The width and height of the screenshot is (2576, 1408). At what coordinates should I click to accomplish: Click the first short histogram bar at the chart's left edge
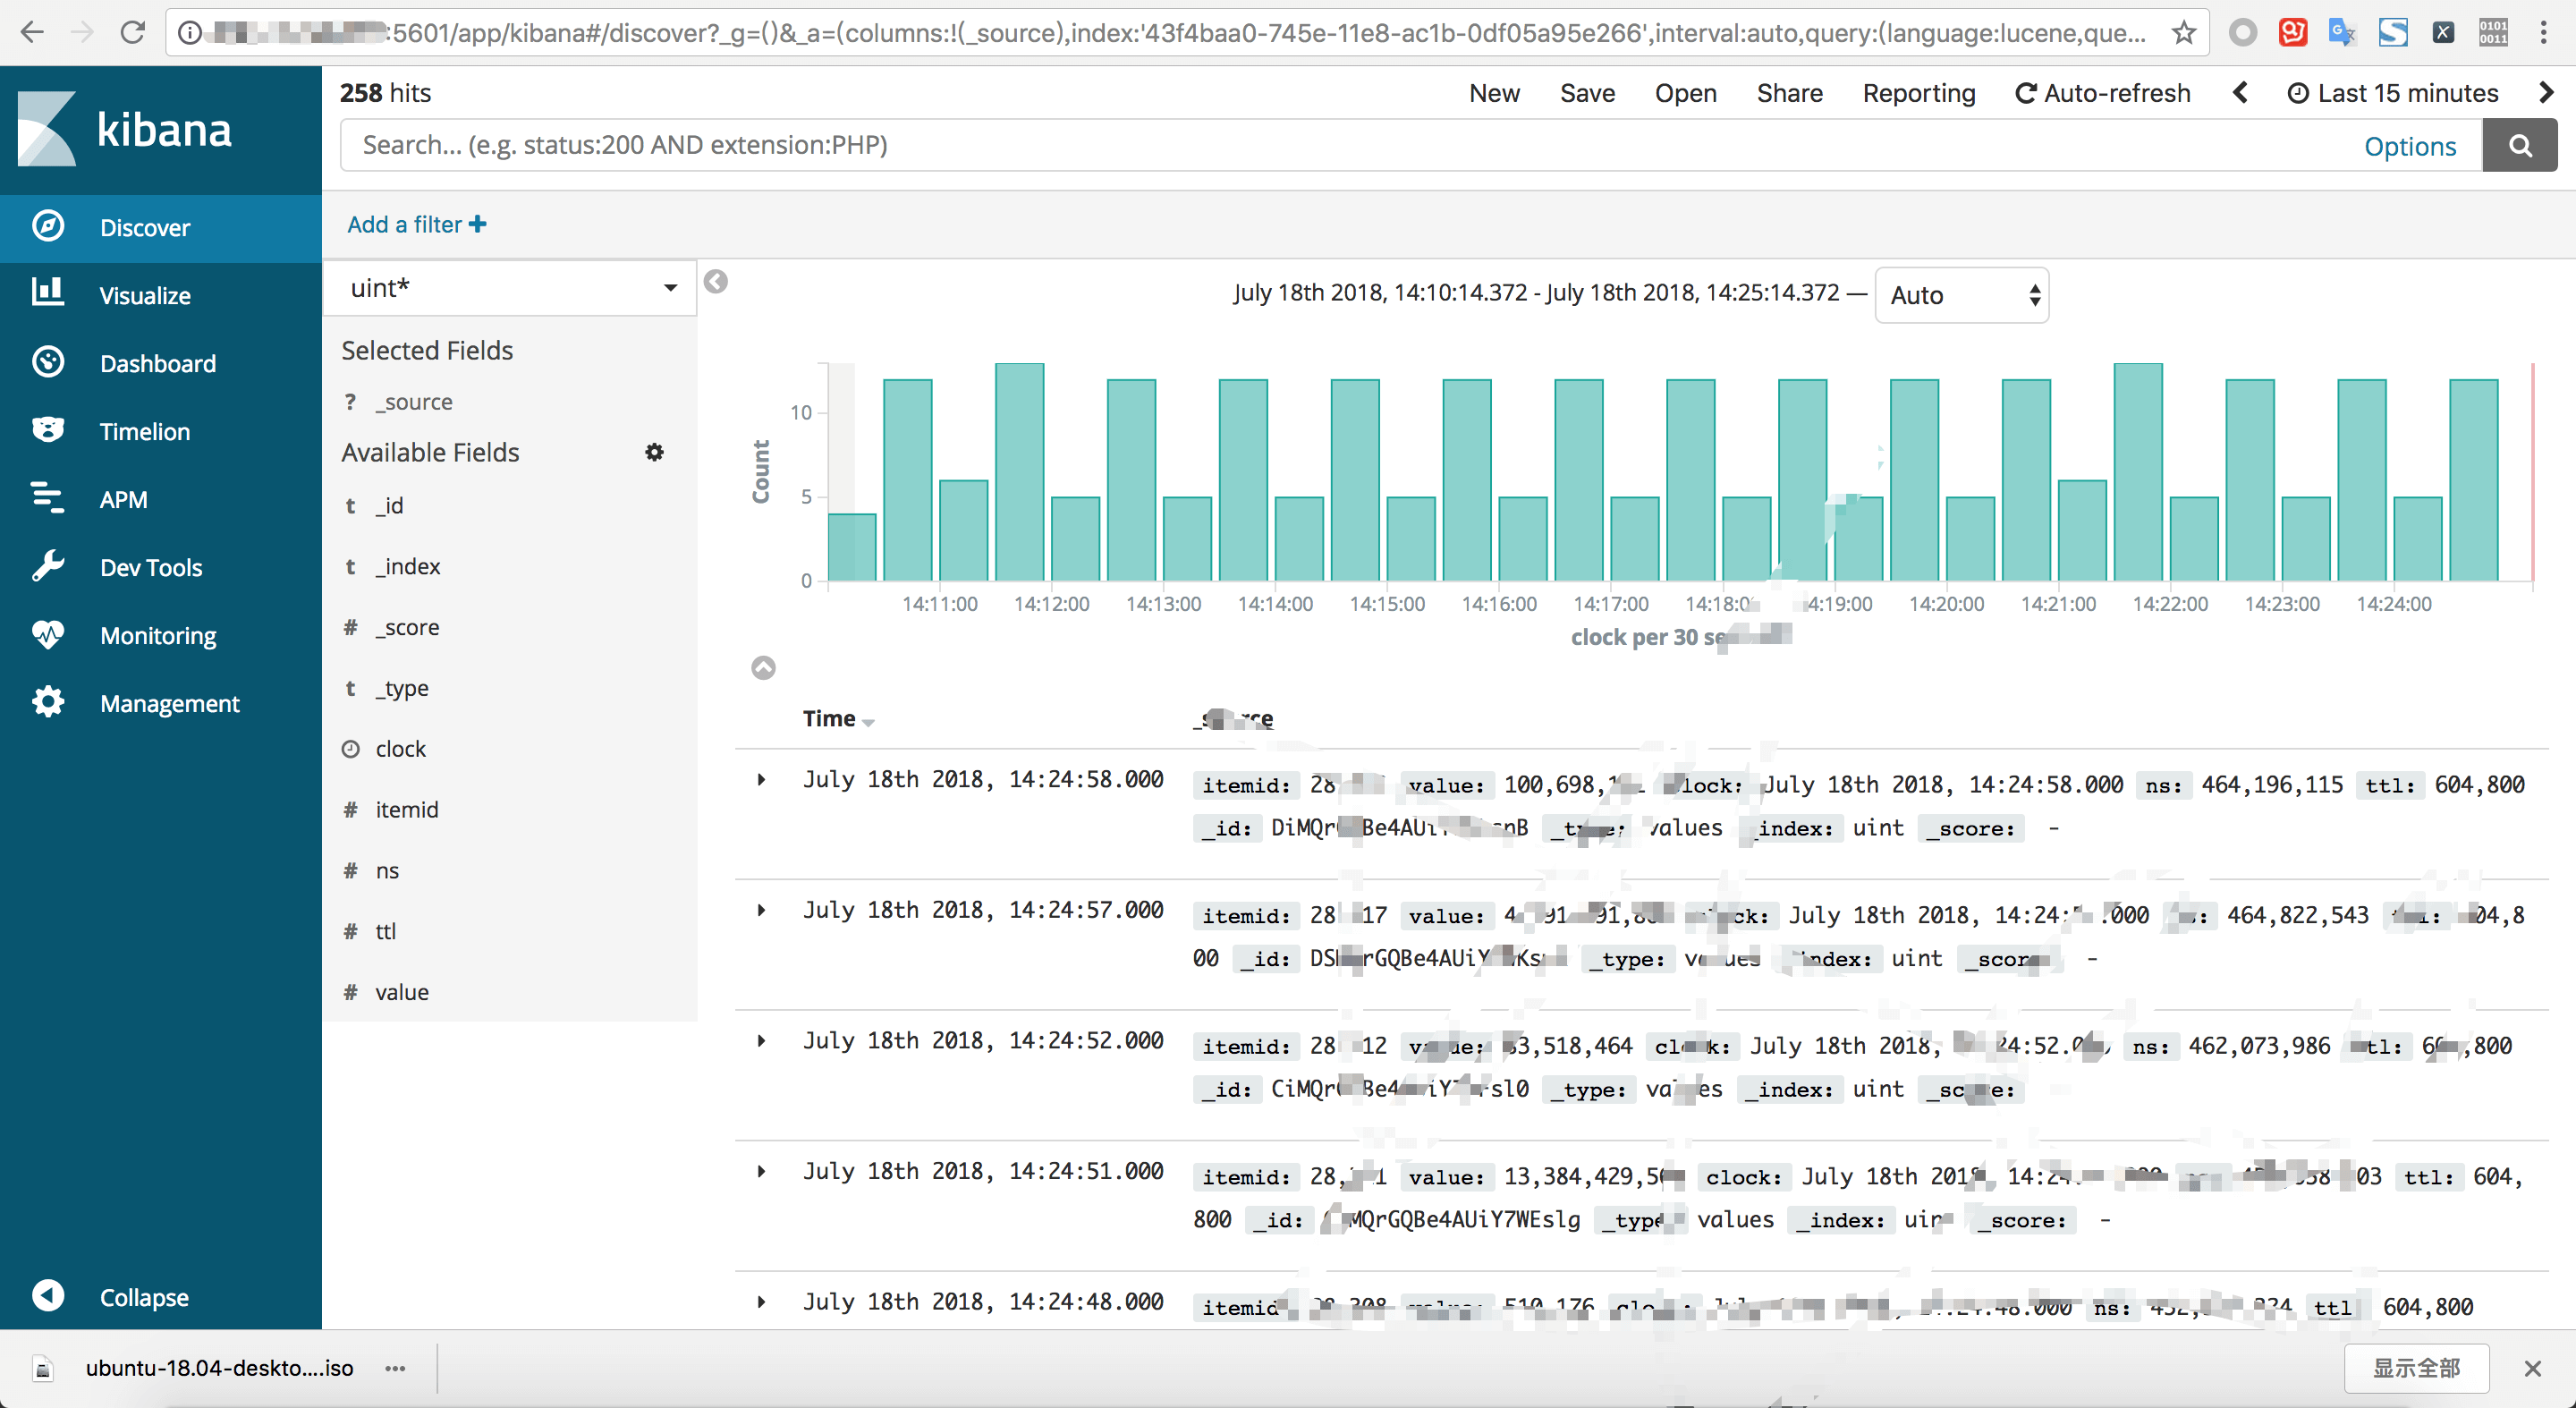coord(852,547)
